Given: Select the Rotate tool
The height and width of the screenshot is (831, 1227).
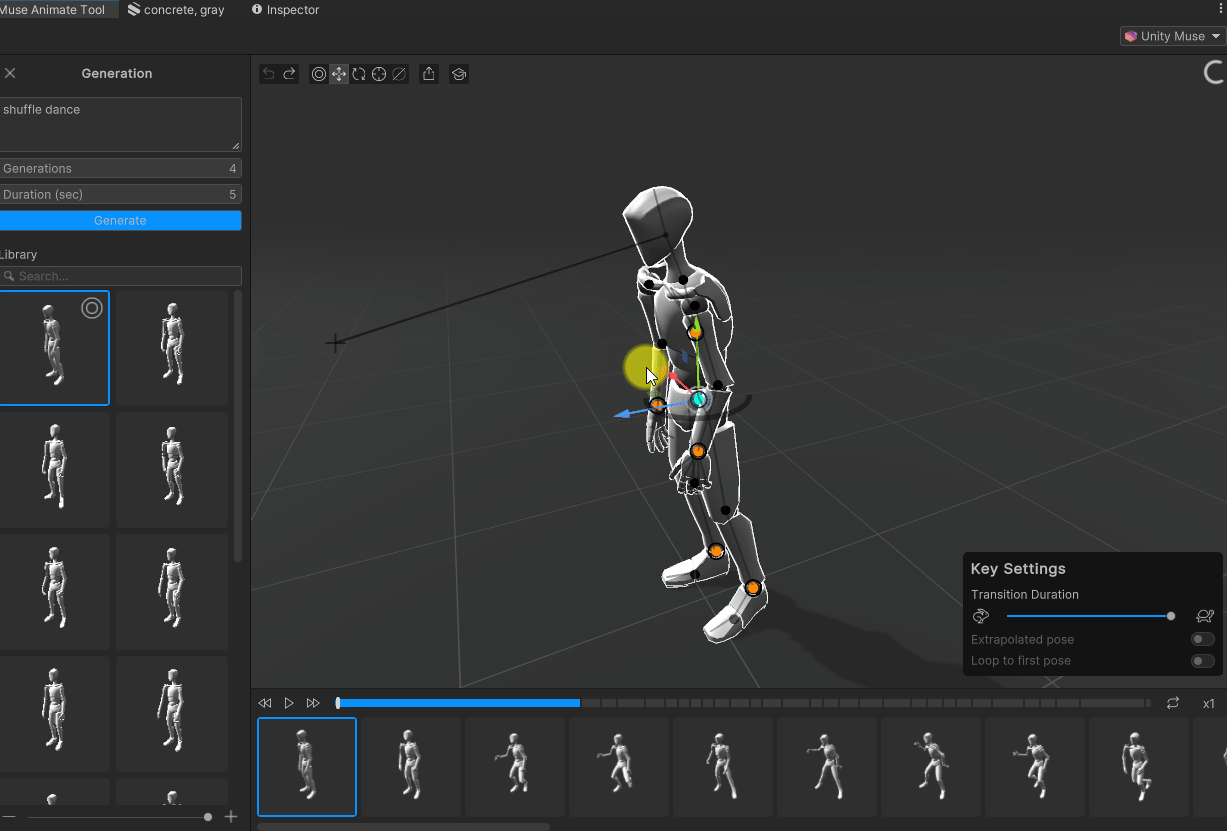Looking at the screenshot, I should click(x=359, y=74).
